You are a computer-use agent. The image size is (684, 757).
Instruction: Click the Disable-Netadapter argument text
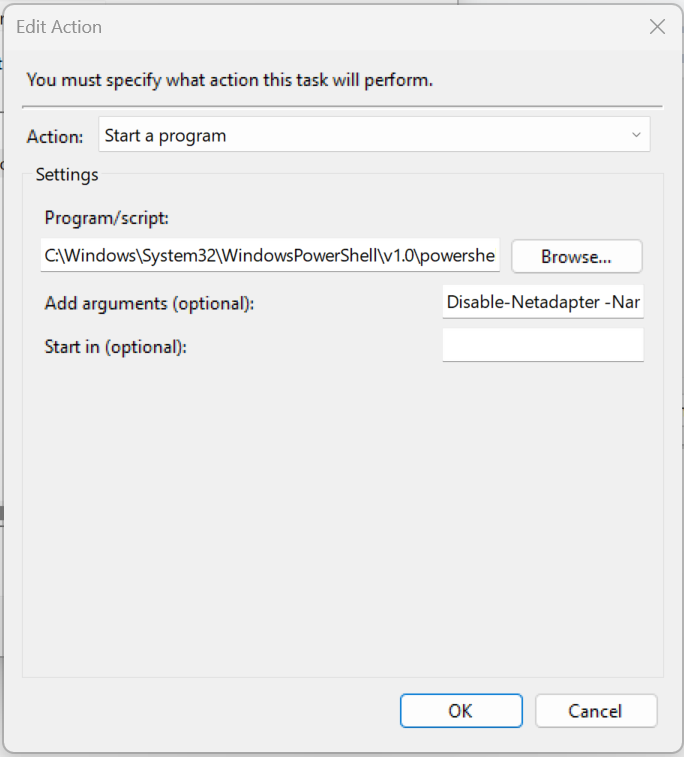543,302
